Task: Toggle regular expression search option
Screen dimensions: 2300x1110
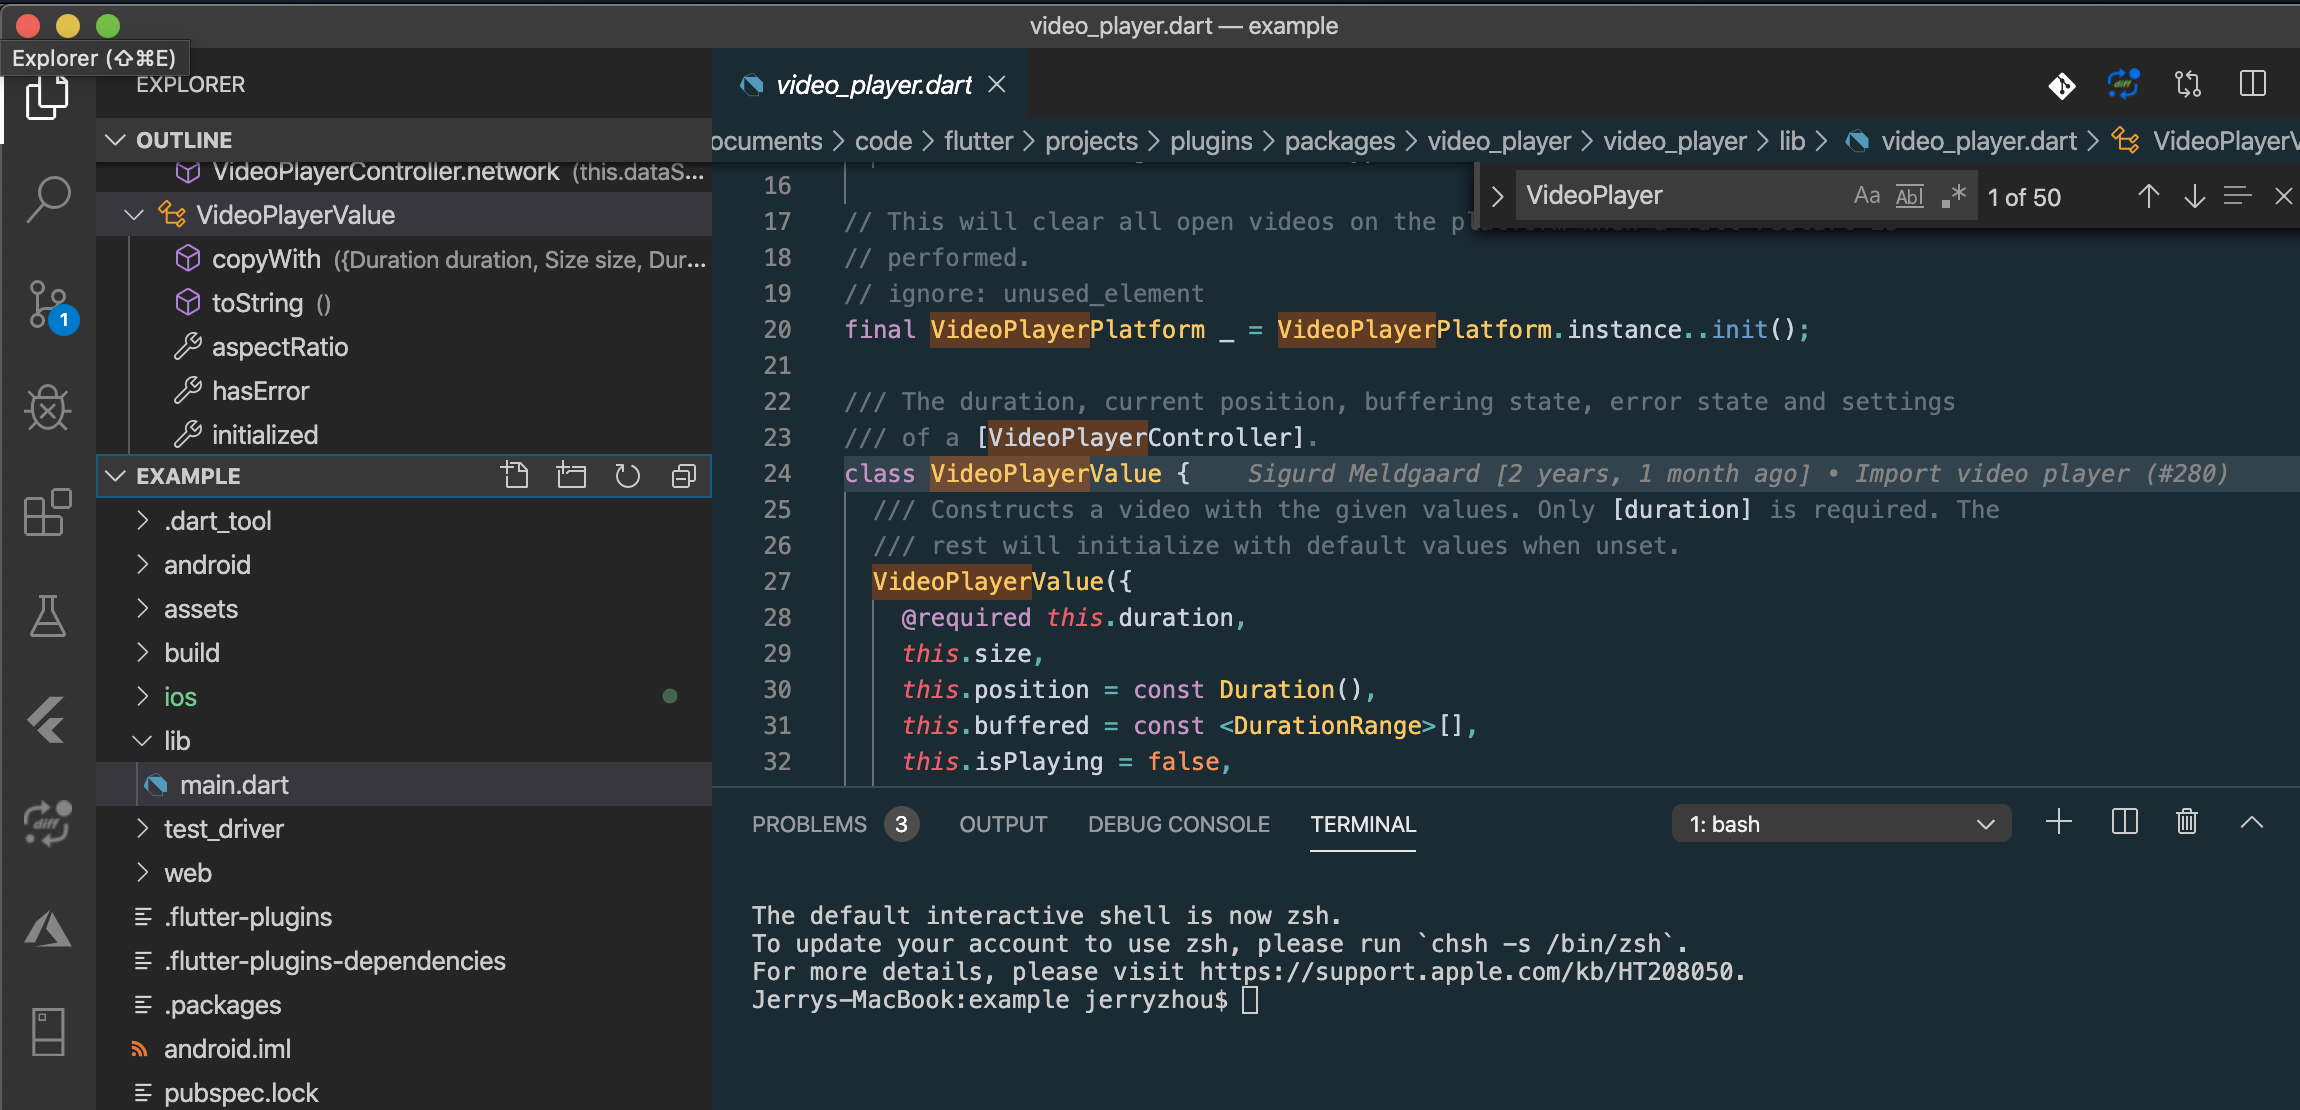Action: tap(1953, 196)
